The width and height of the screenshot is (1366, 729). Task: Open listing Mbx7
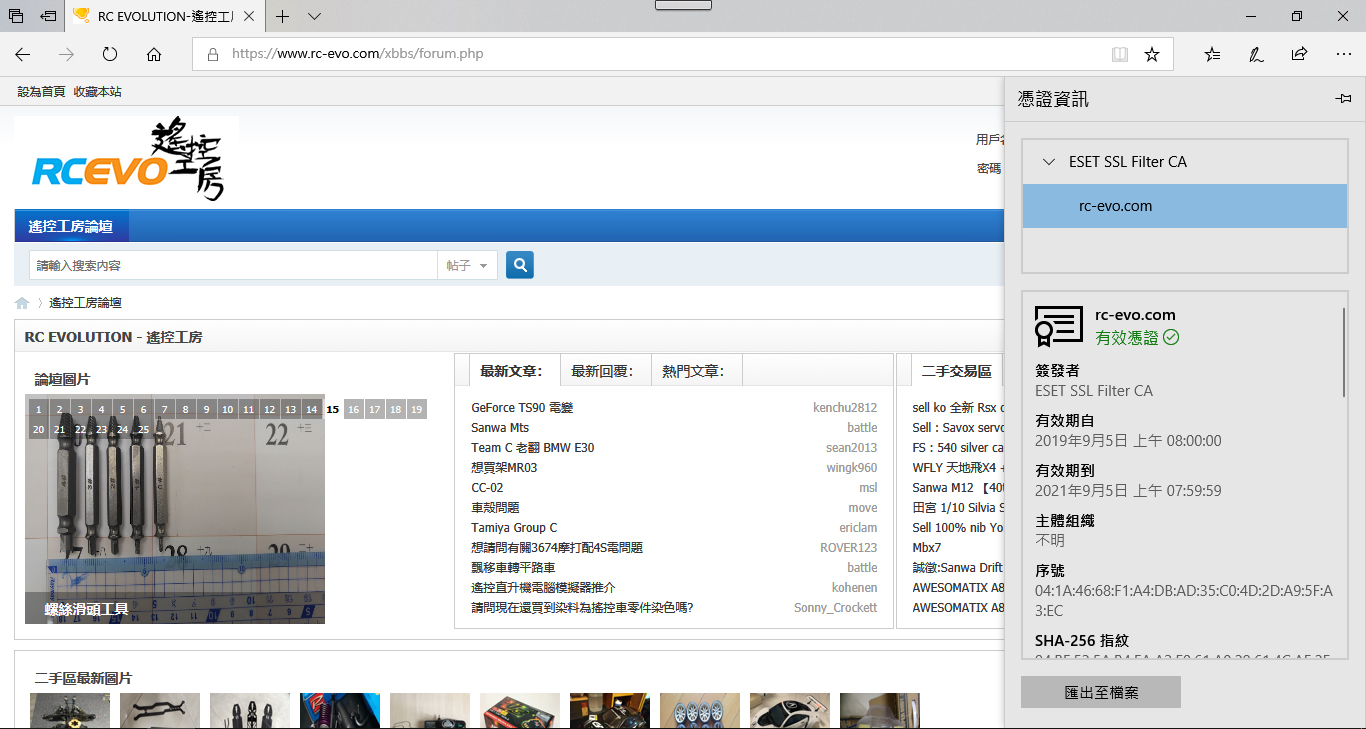point(928,548)
